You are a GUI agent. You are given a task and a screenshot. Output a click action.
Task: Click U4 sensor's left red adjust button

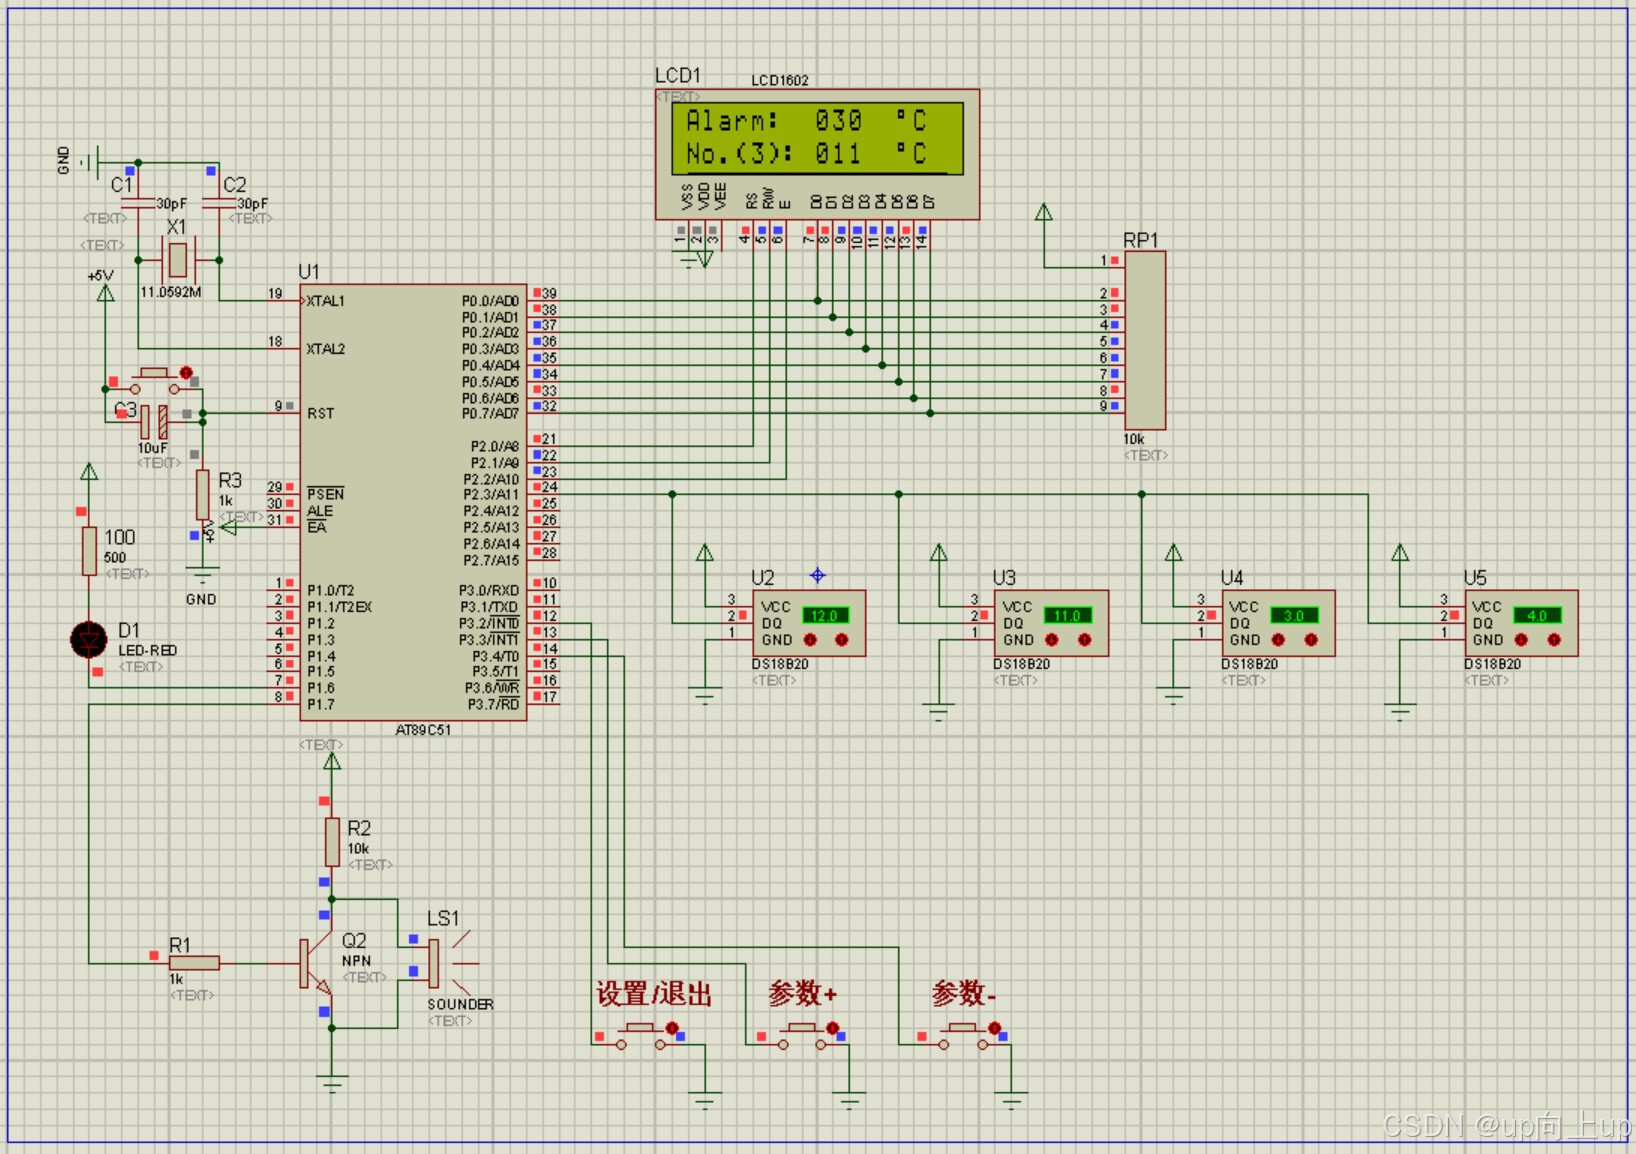point(1278,640)
